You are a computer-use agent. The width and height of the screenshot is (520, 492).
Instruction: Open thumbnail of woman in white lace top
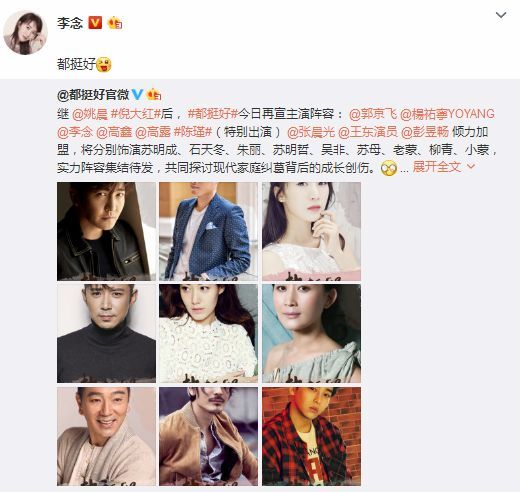pyautogui.click(x=208, y=333)
